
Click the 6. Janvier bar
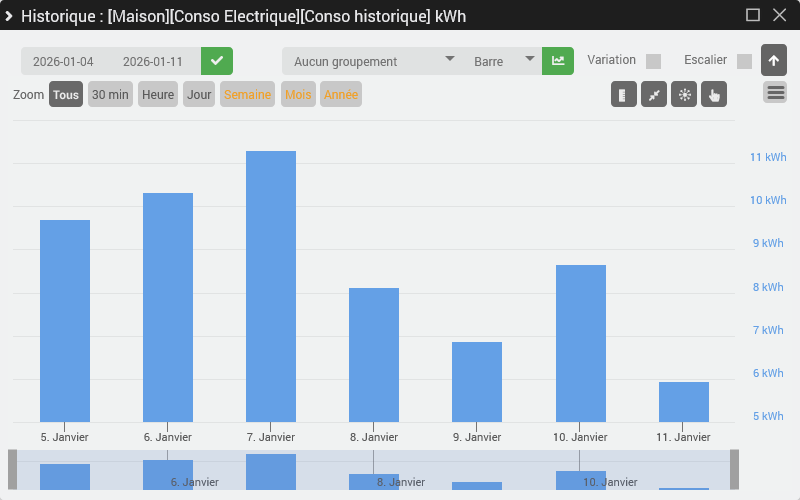pyautogui.click(x=168, y=308)
